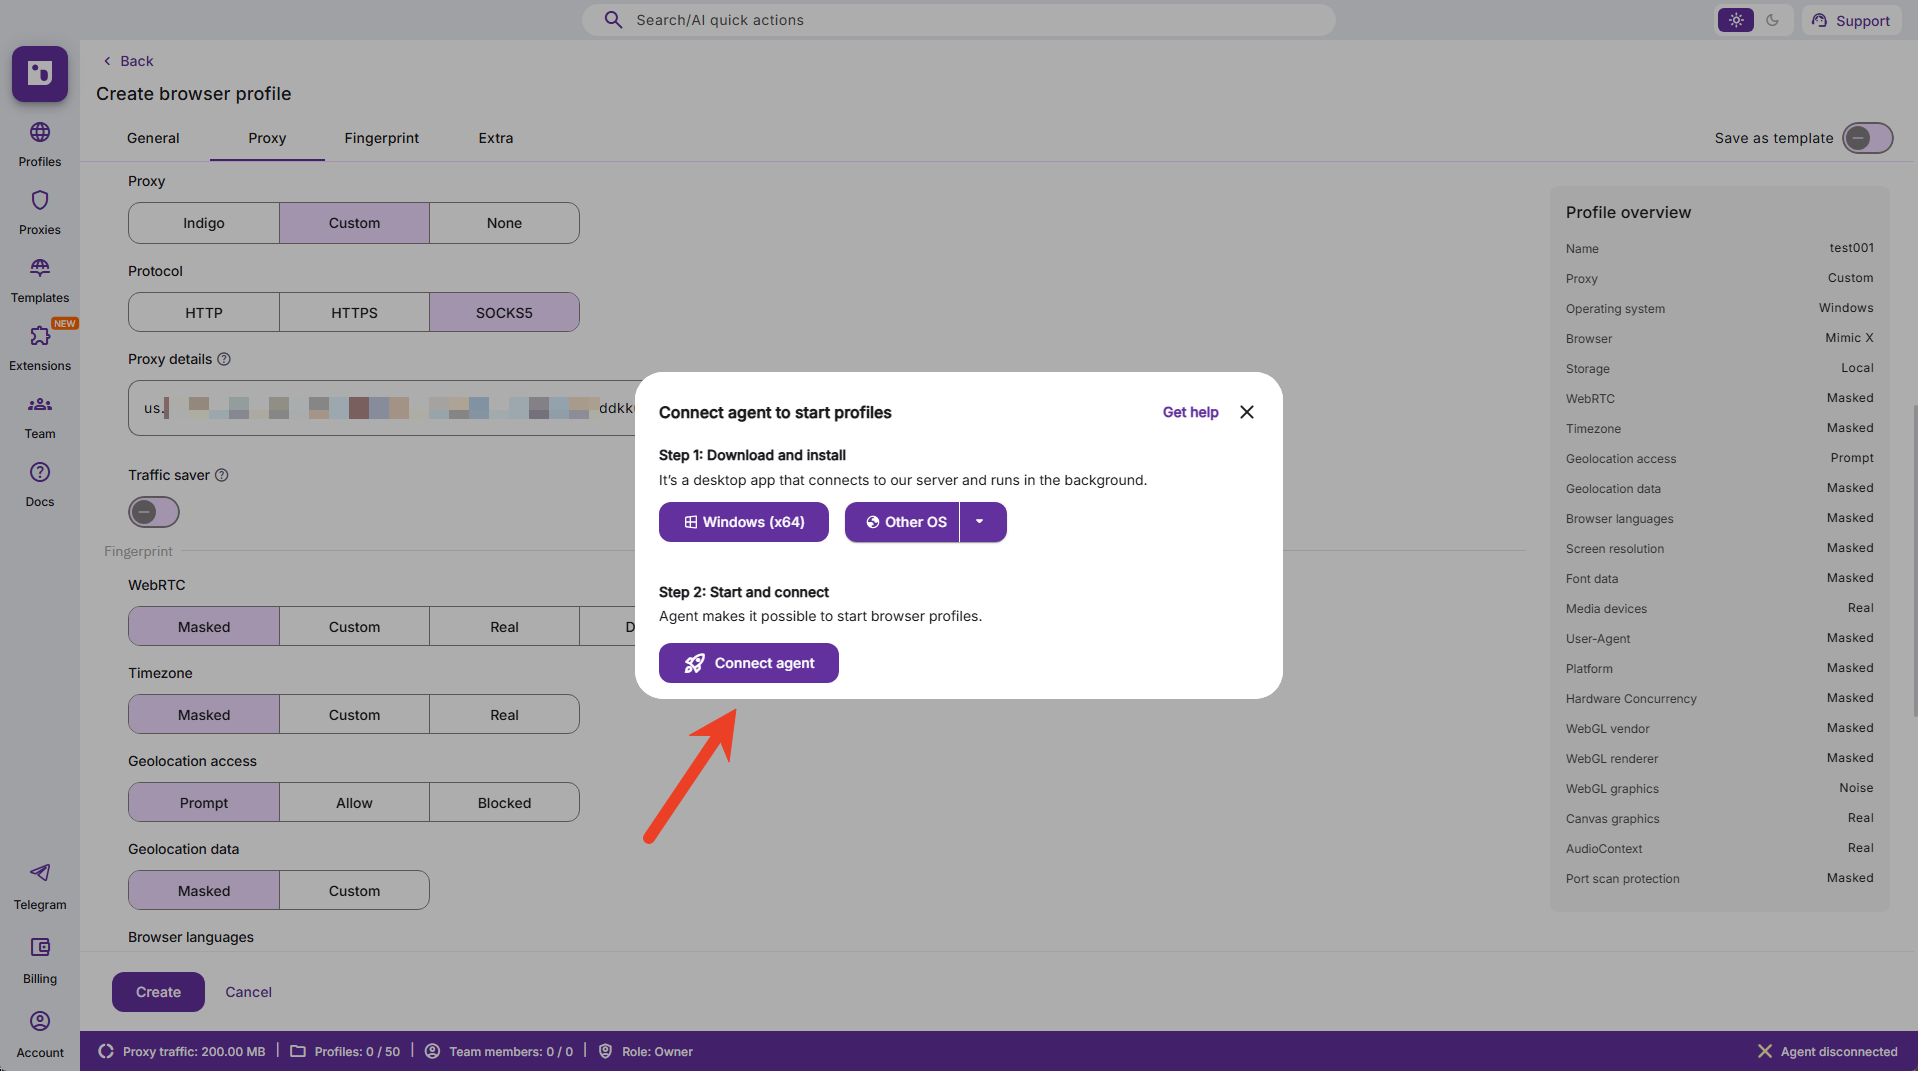Expand the Other OS dropdown arrow
This screenshot has height=1071, width=1918.
point(980,522)
